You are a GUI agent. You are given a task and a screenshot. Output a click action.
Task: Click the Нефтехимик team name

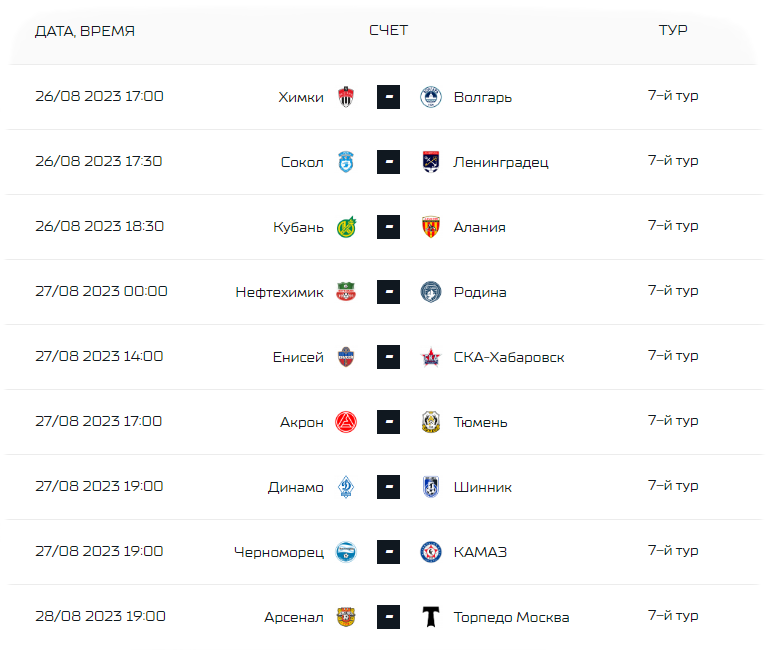click(280, 292)
